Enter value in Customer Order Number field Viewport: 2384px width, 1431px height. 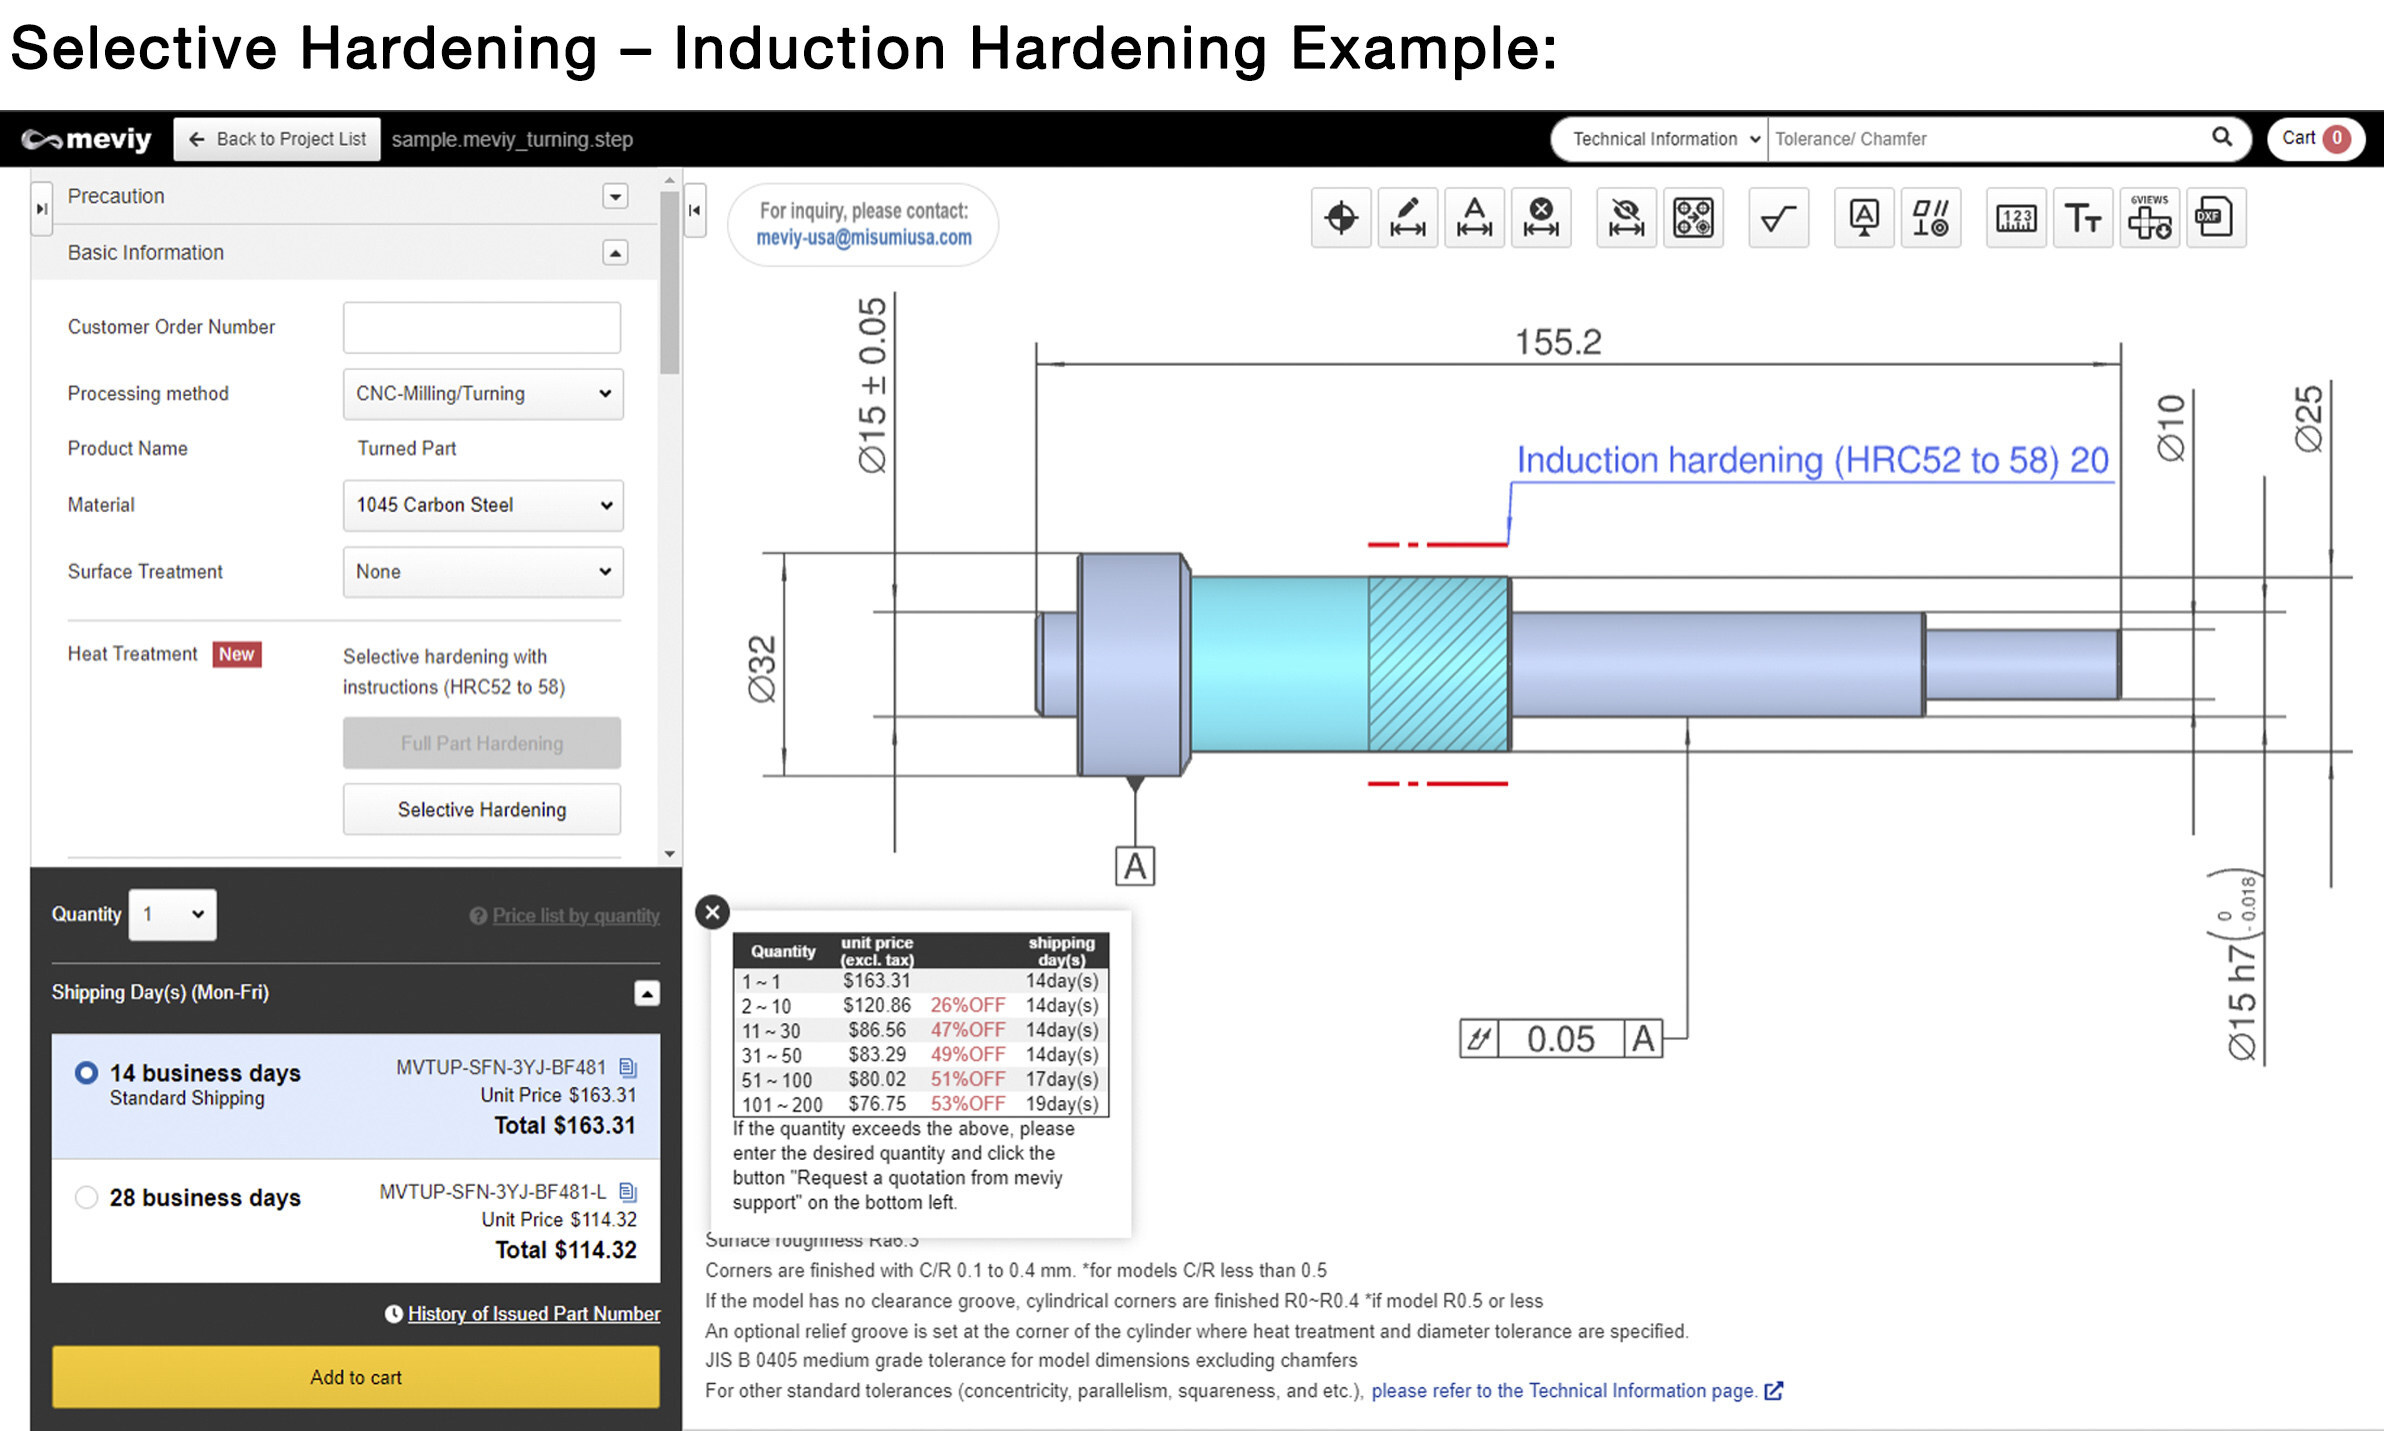point(482,325)
